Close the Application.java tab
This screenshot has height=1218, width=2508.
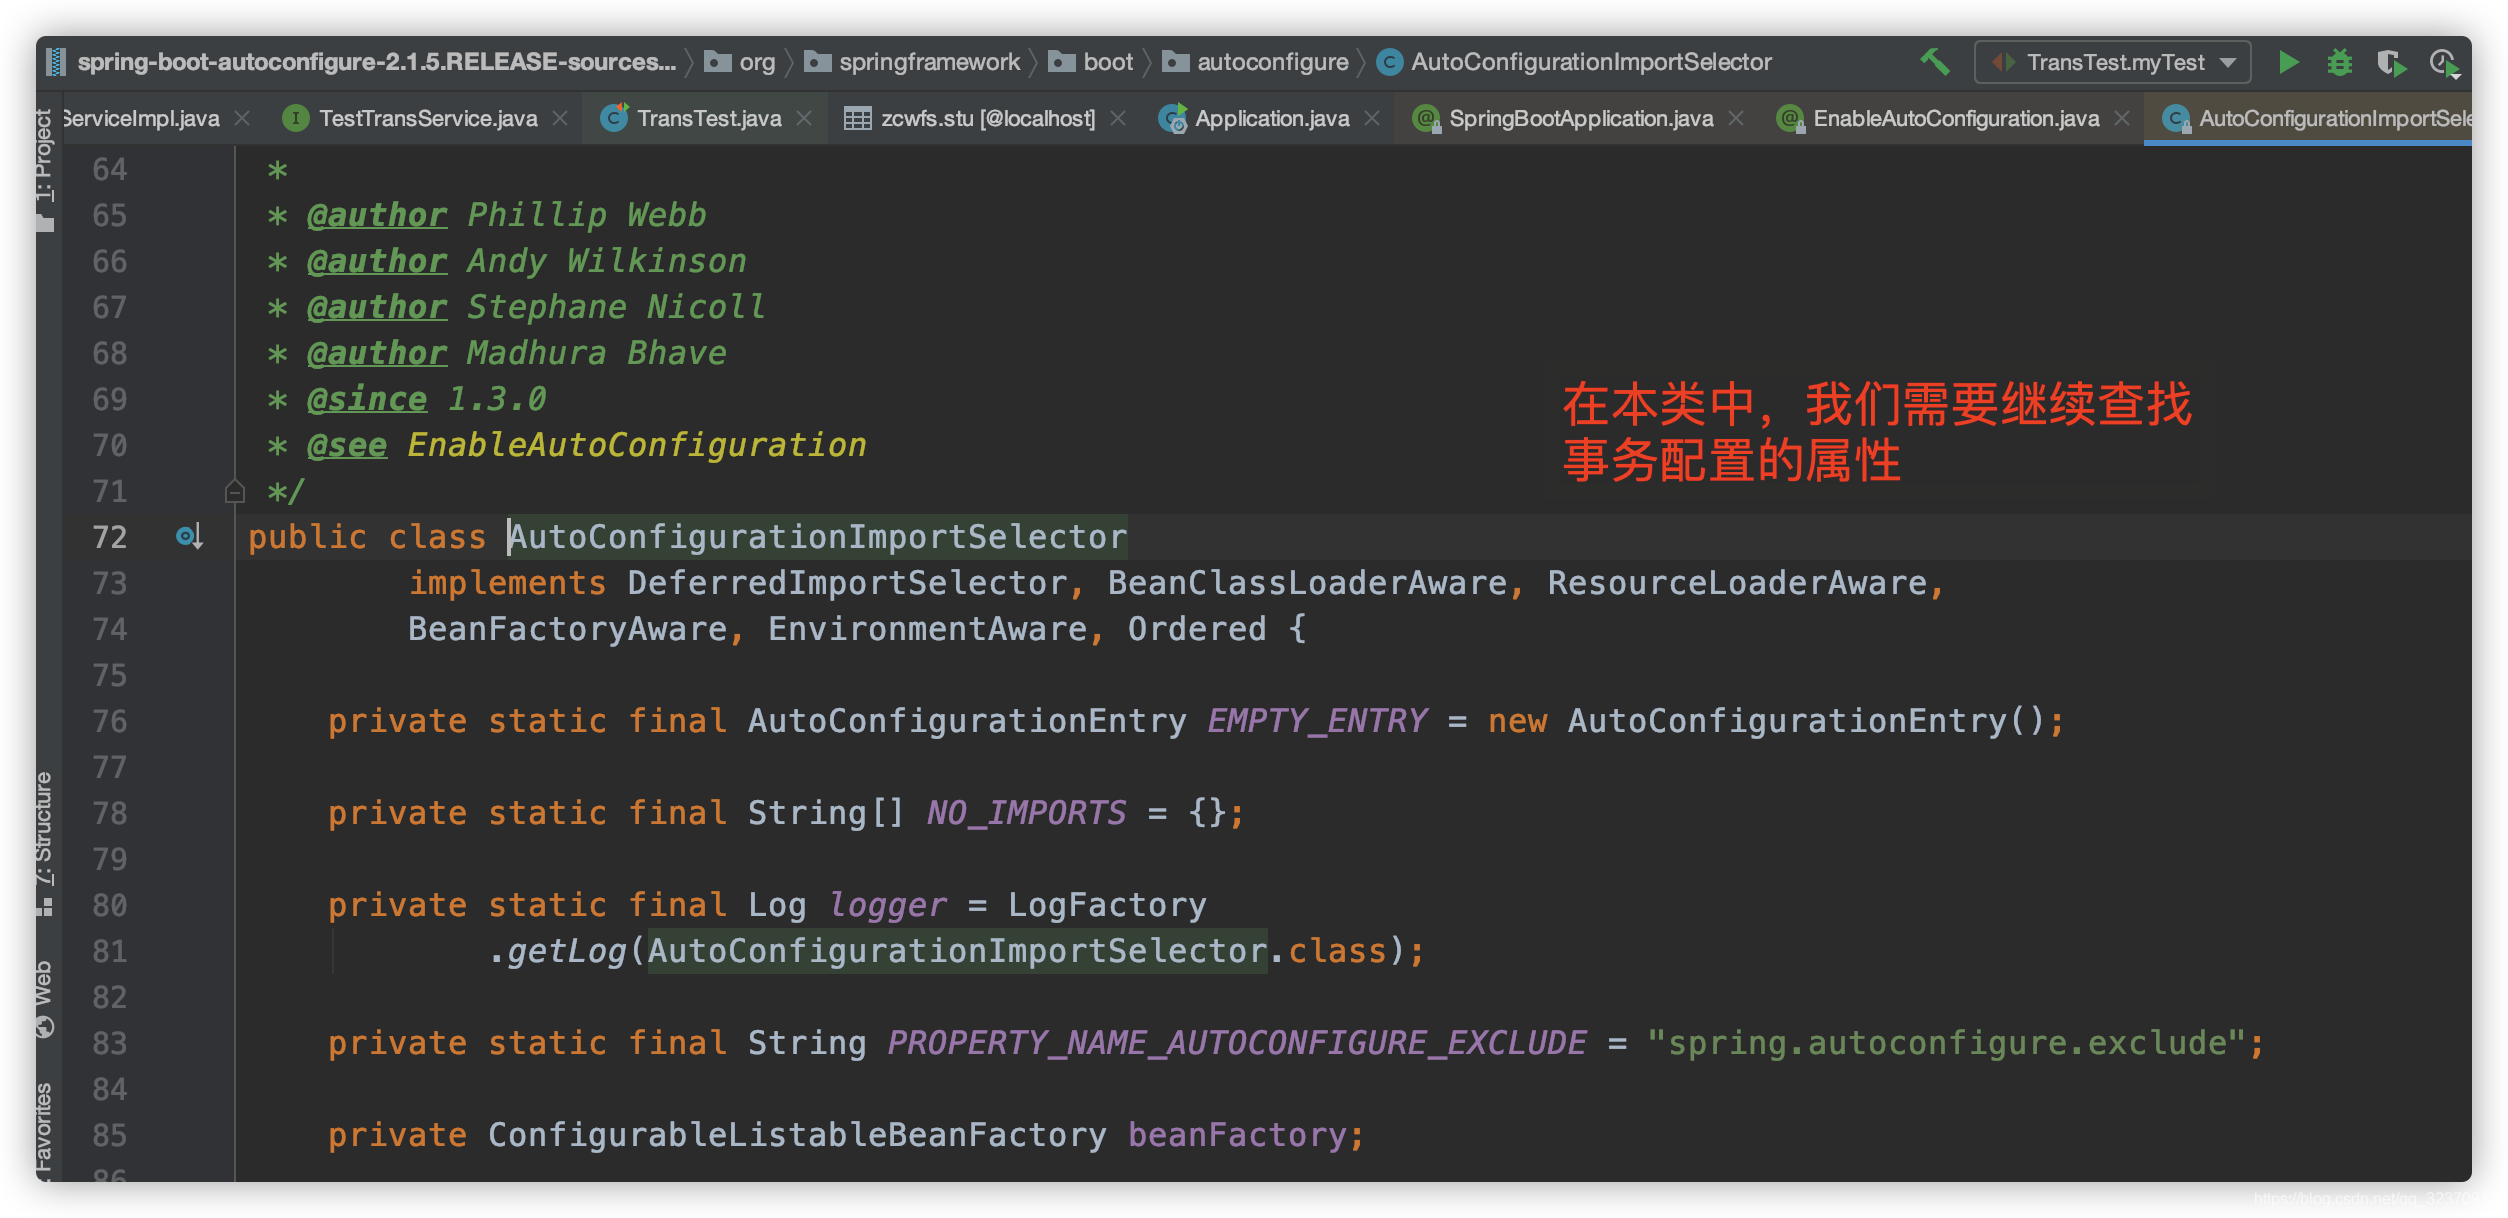click(1373, 119)
